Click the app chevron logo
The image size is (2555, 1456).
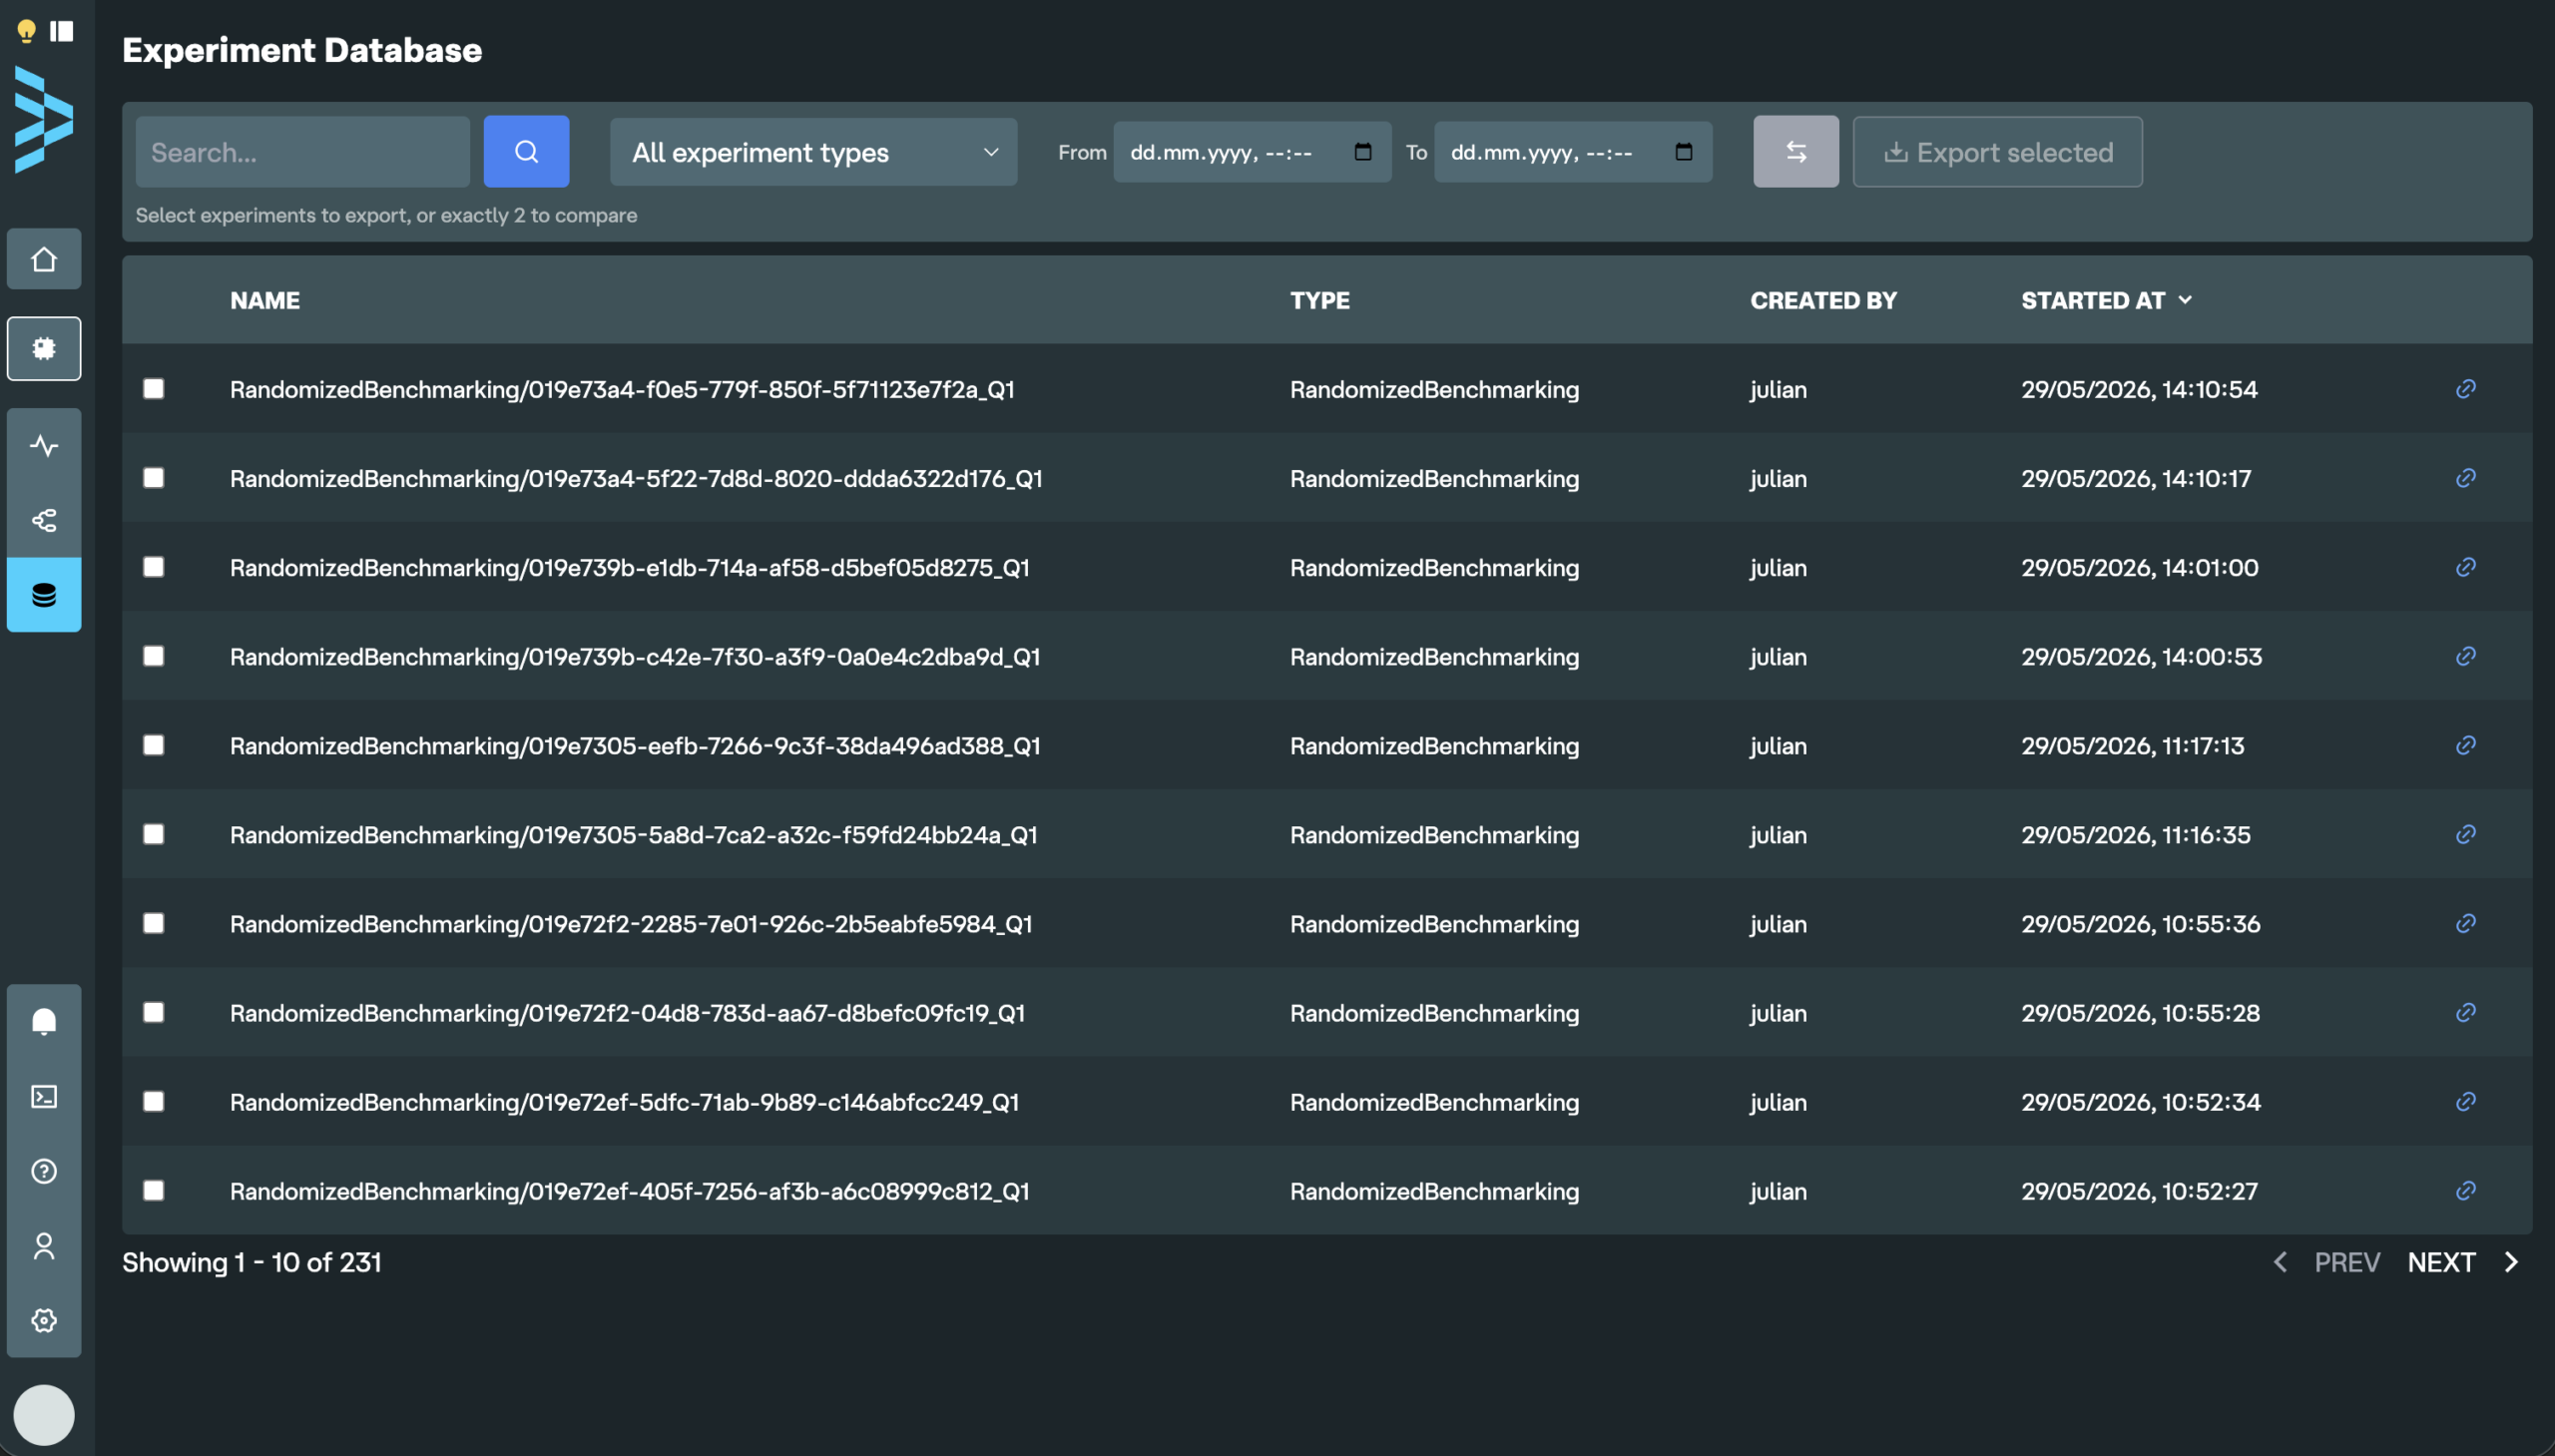click(x=44, y=120)
